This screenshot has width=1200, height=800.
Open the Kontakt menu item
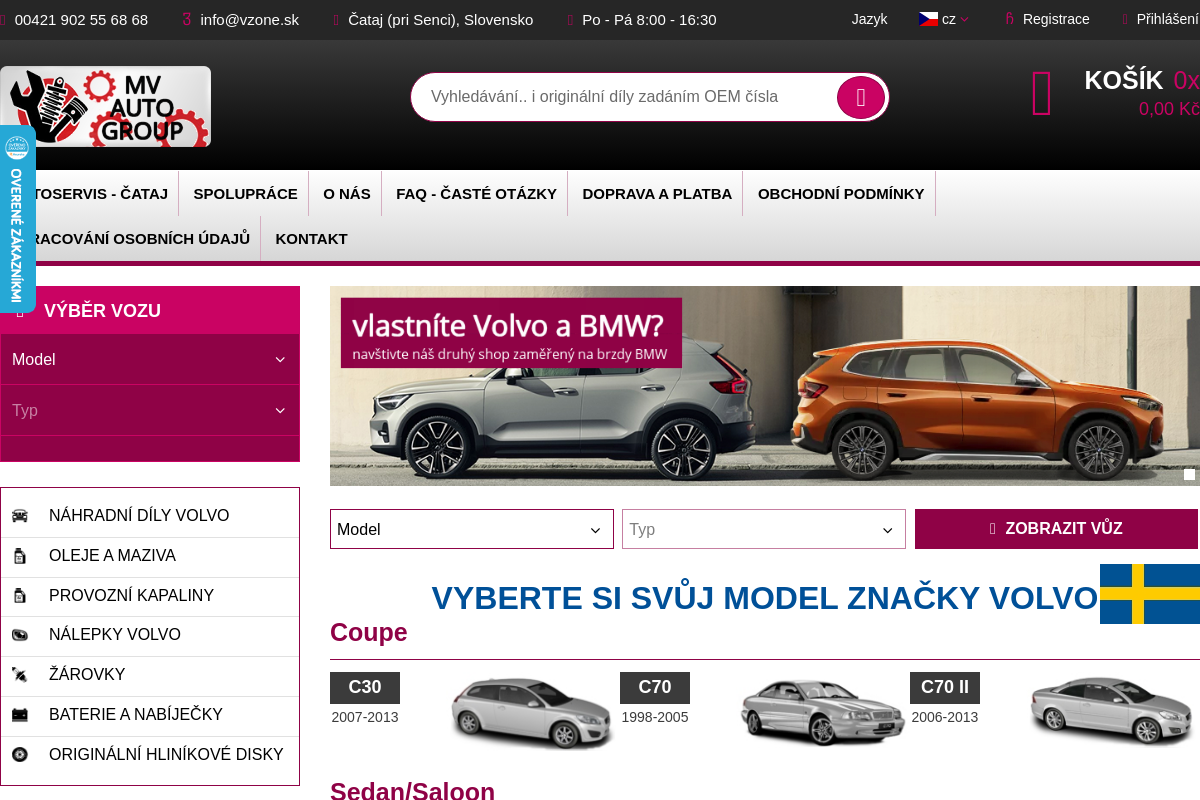pos(311,239)
